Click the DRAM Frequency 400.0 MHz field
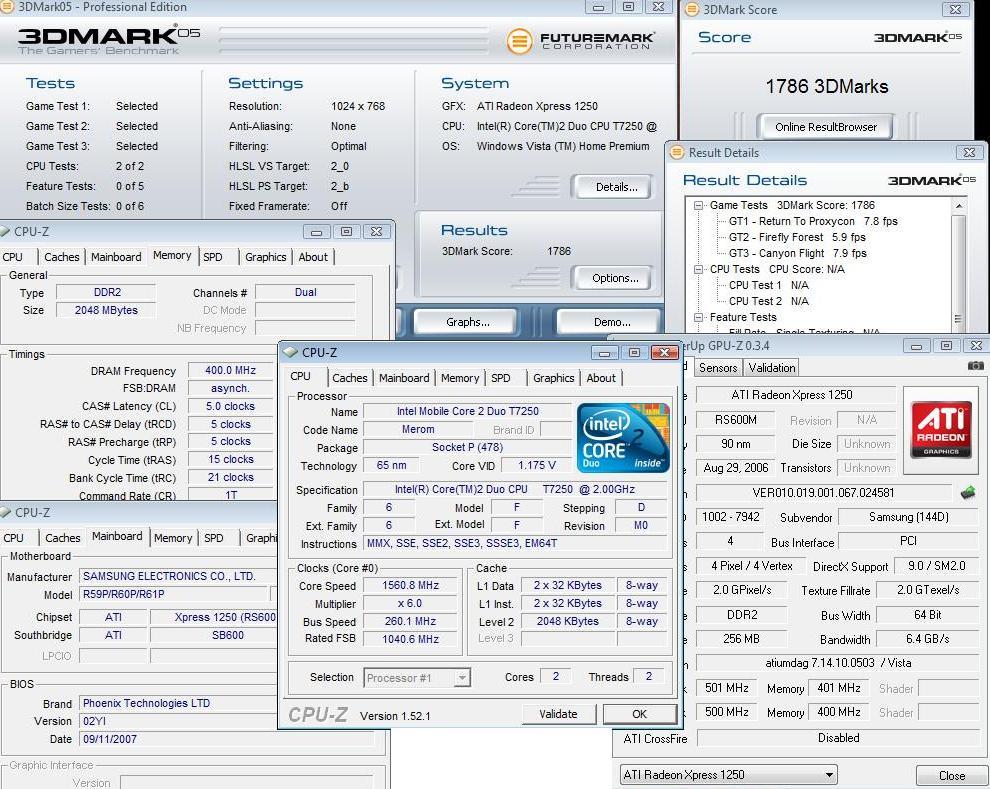Screen dimensions: 990x789 coord(230,371)
